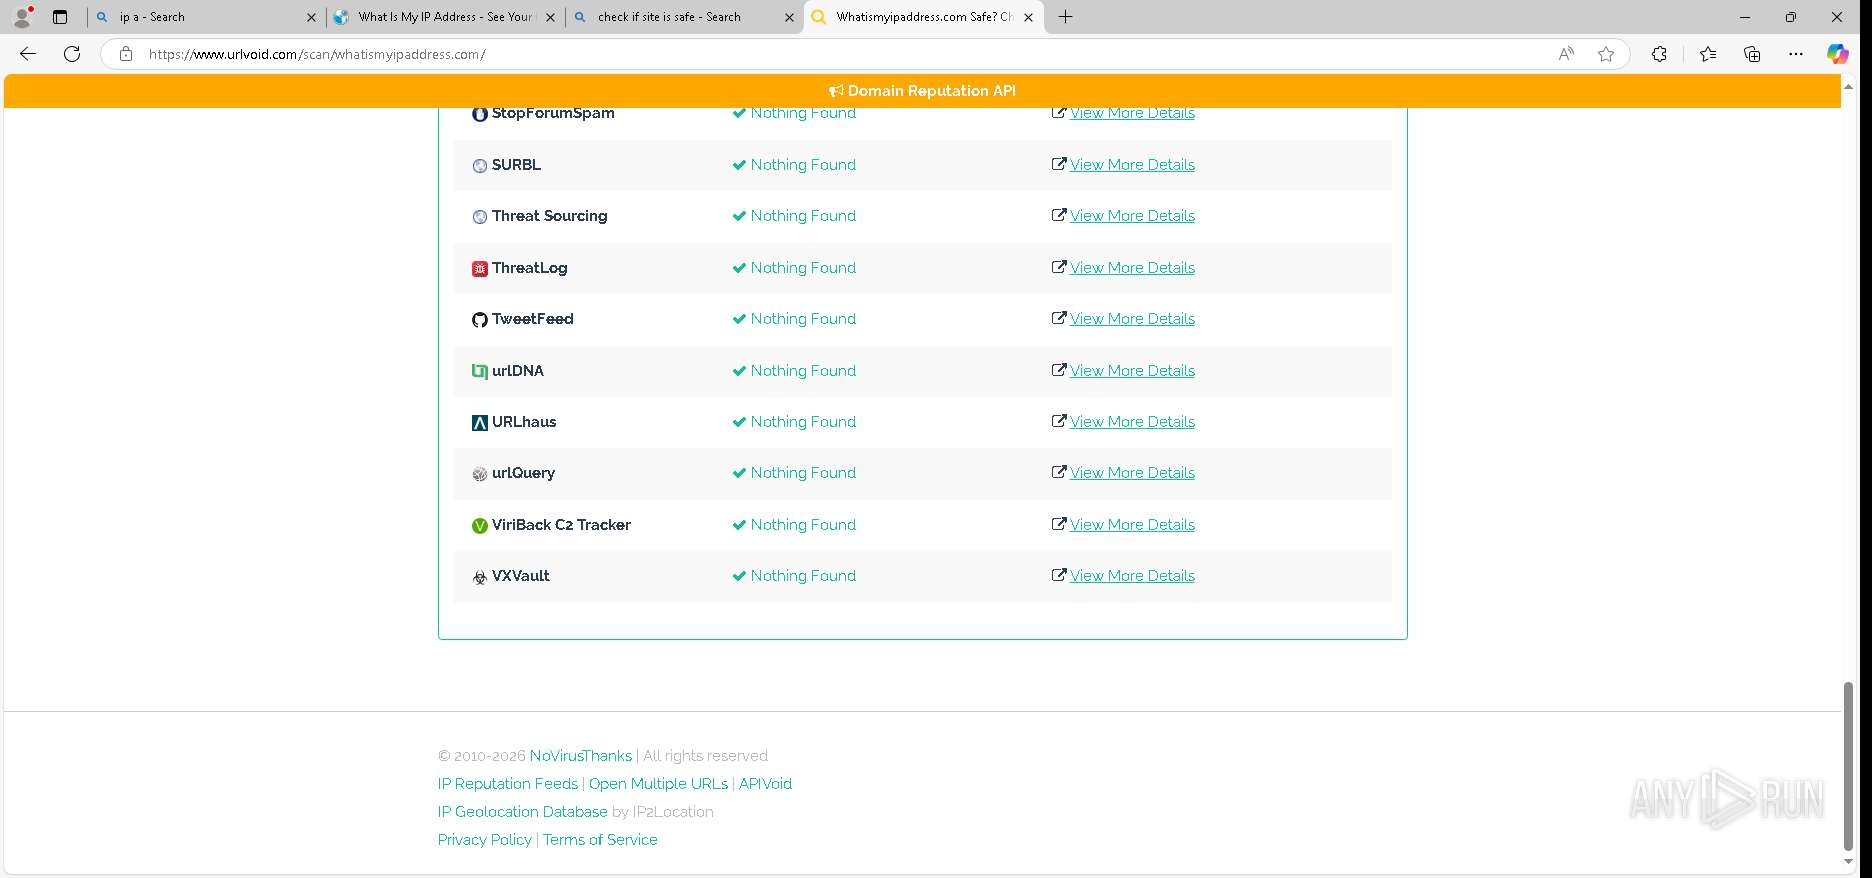Click 'Nothing Found' result for URLhaus
Viewport: 1872px width, 878px height.
coord(803,422)
